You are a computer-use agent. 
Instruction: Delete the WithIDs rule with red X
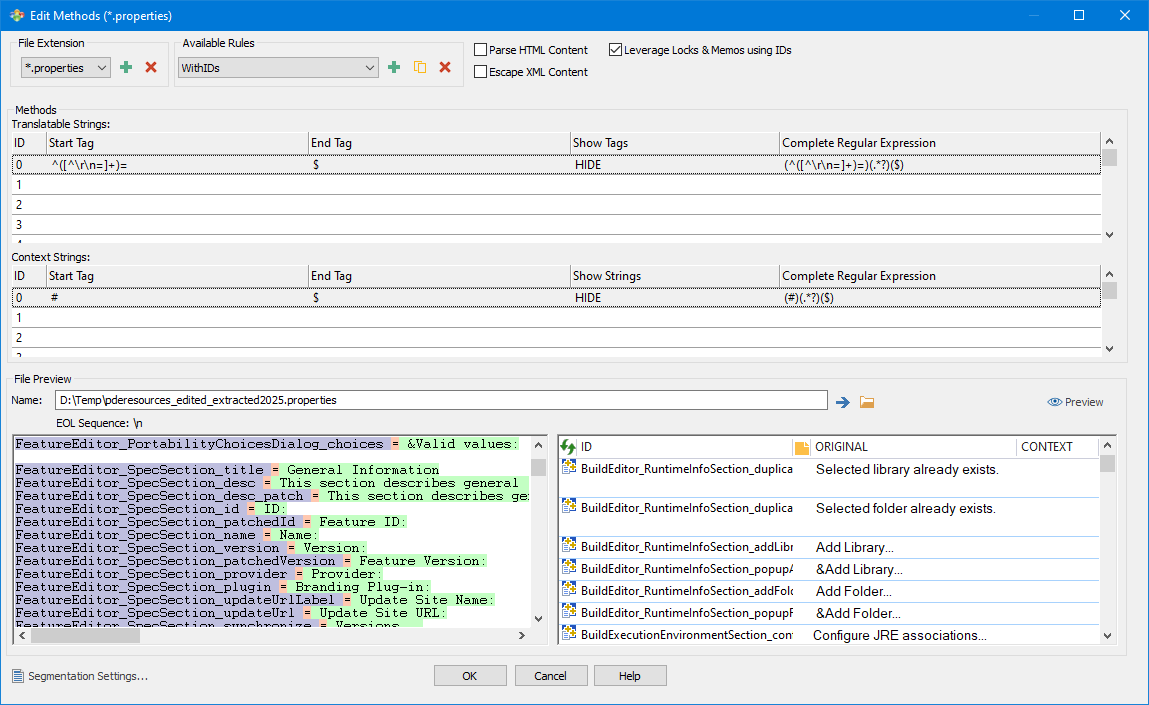click(x=445, y=67)
